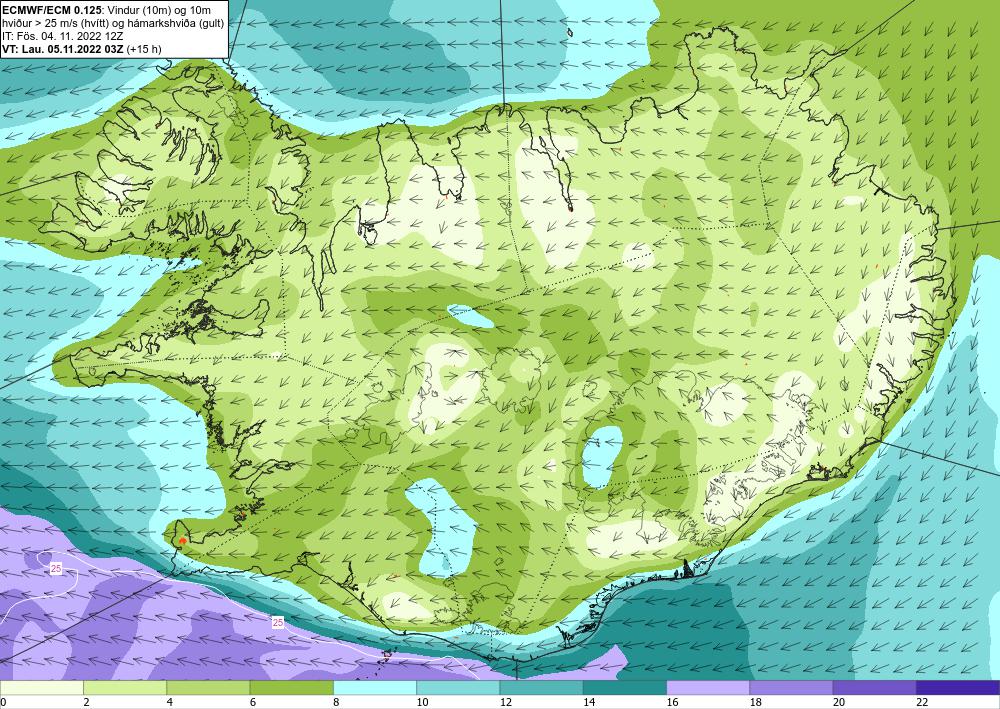This screenshot has height=709, width=1000.
Task: Click the legend value "14"
Action: (x=589, y=703)
